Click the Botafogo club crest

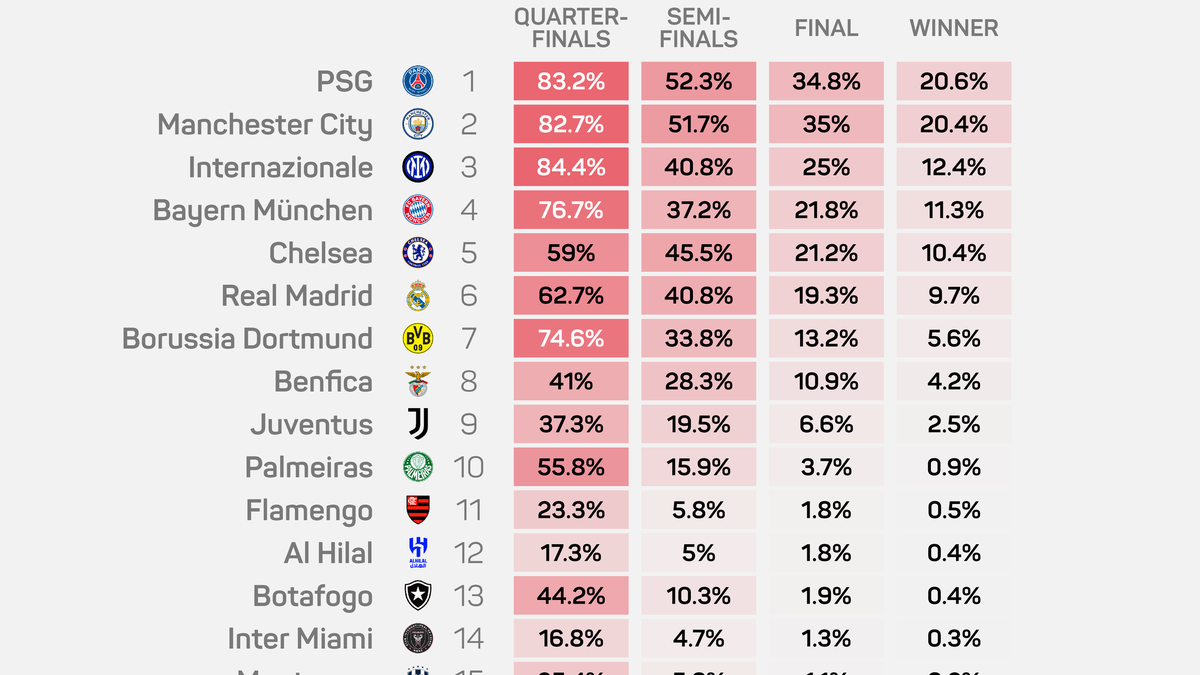tap(418, 596)
